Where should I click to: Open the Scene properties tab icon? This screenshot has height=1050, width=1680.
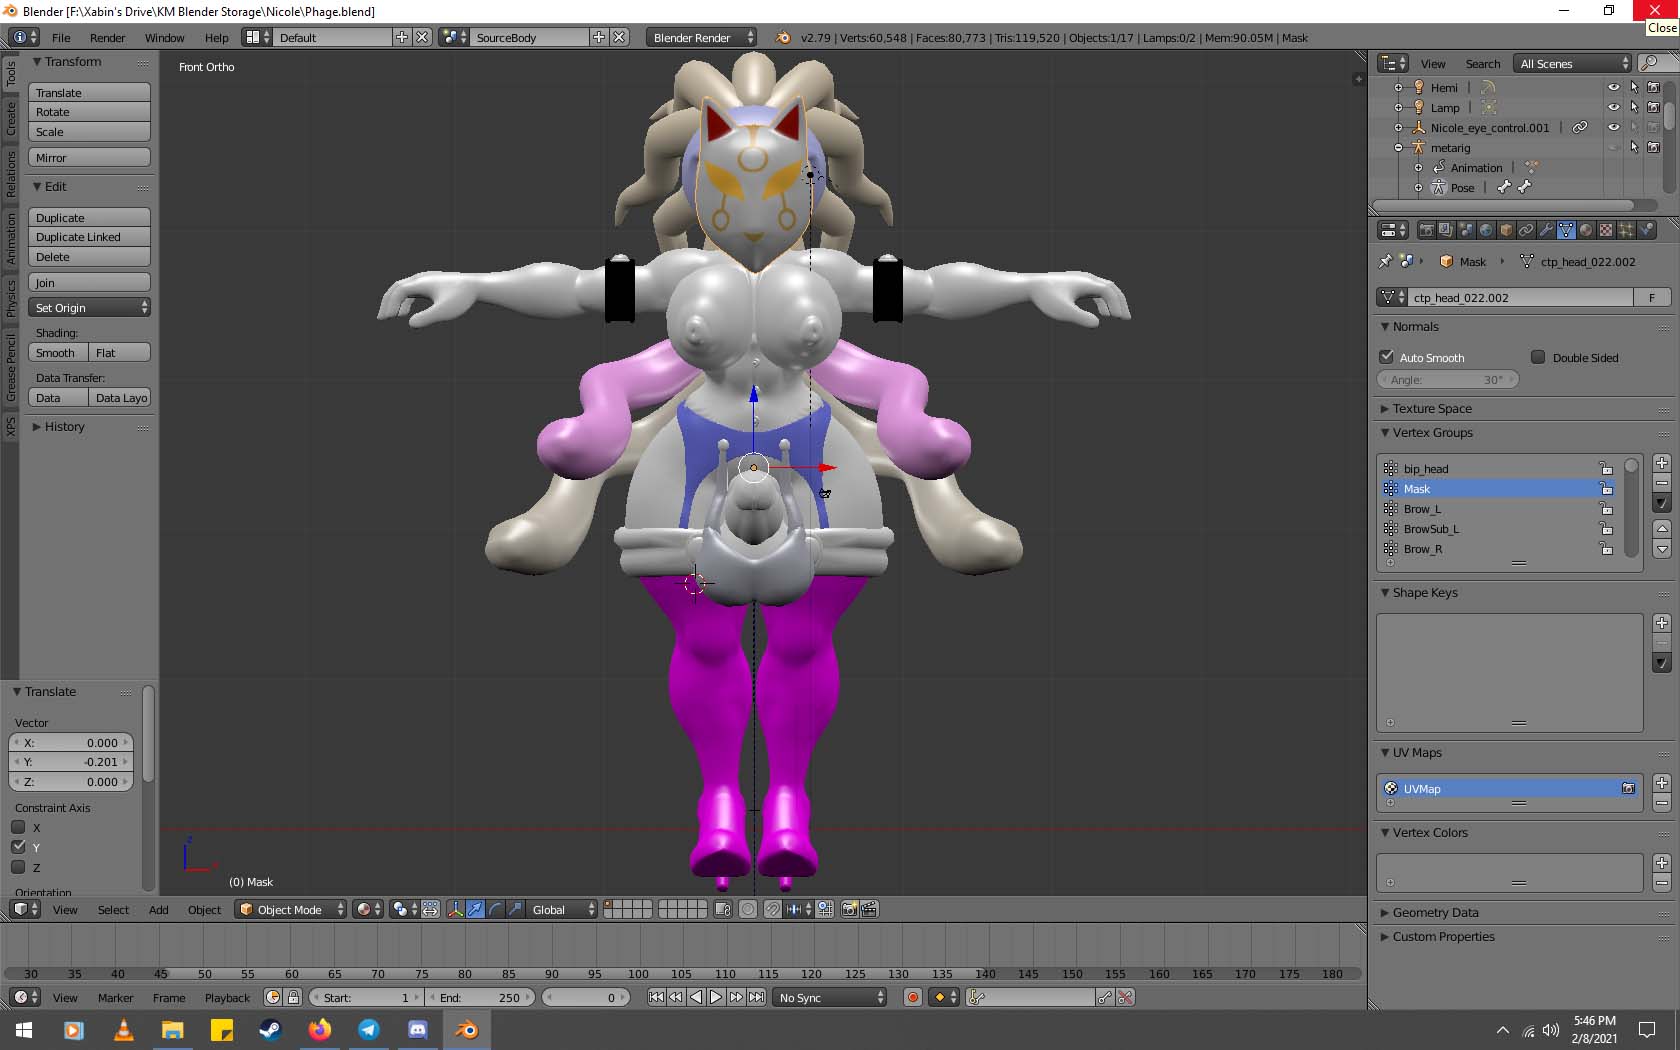(1466, 230)
